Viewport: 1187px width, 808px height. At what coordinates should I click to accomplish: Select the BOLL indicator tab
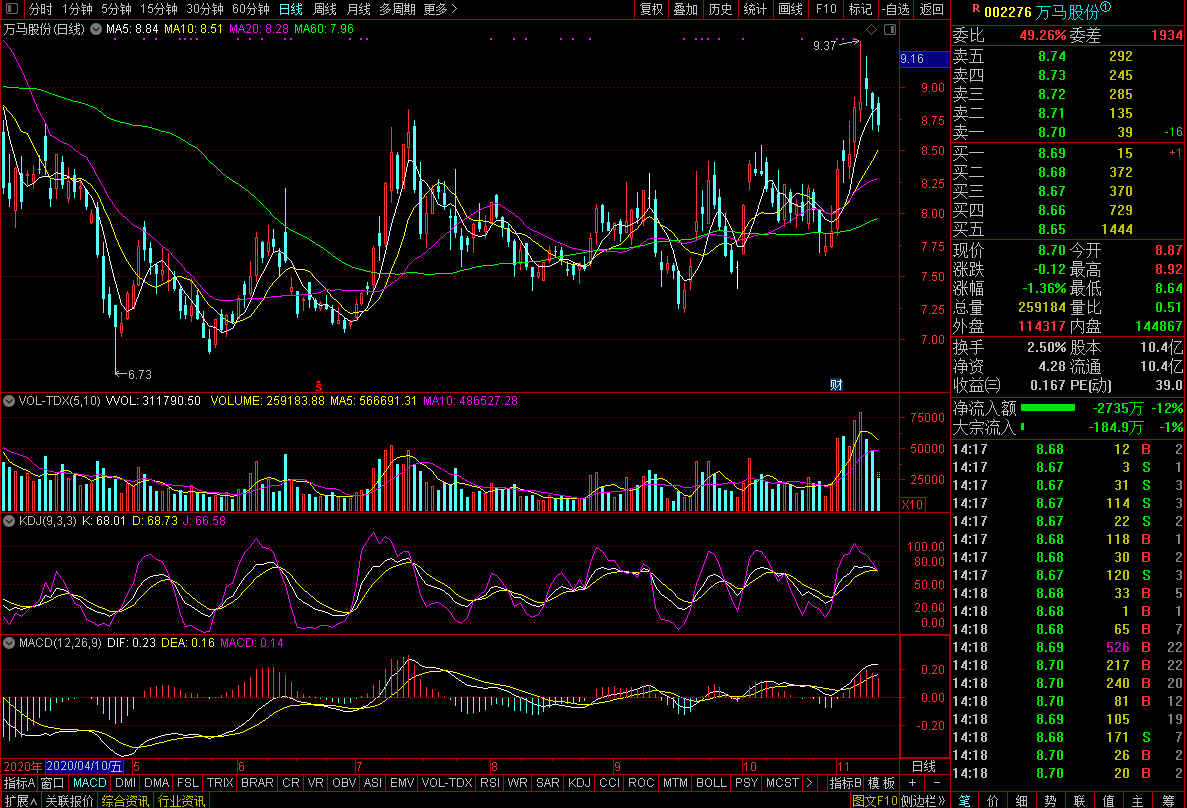[x=711, y=782]
